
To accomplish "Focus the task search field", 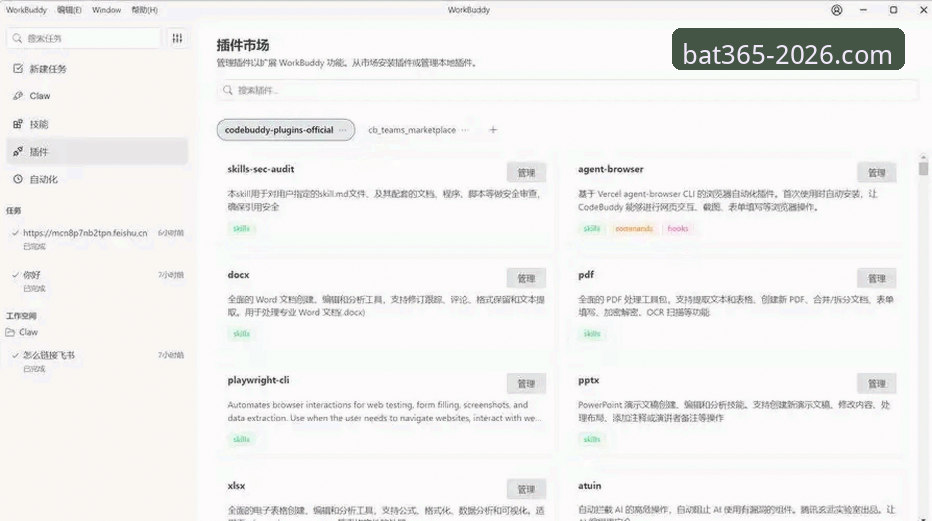I will coord(84,38).
